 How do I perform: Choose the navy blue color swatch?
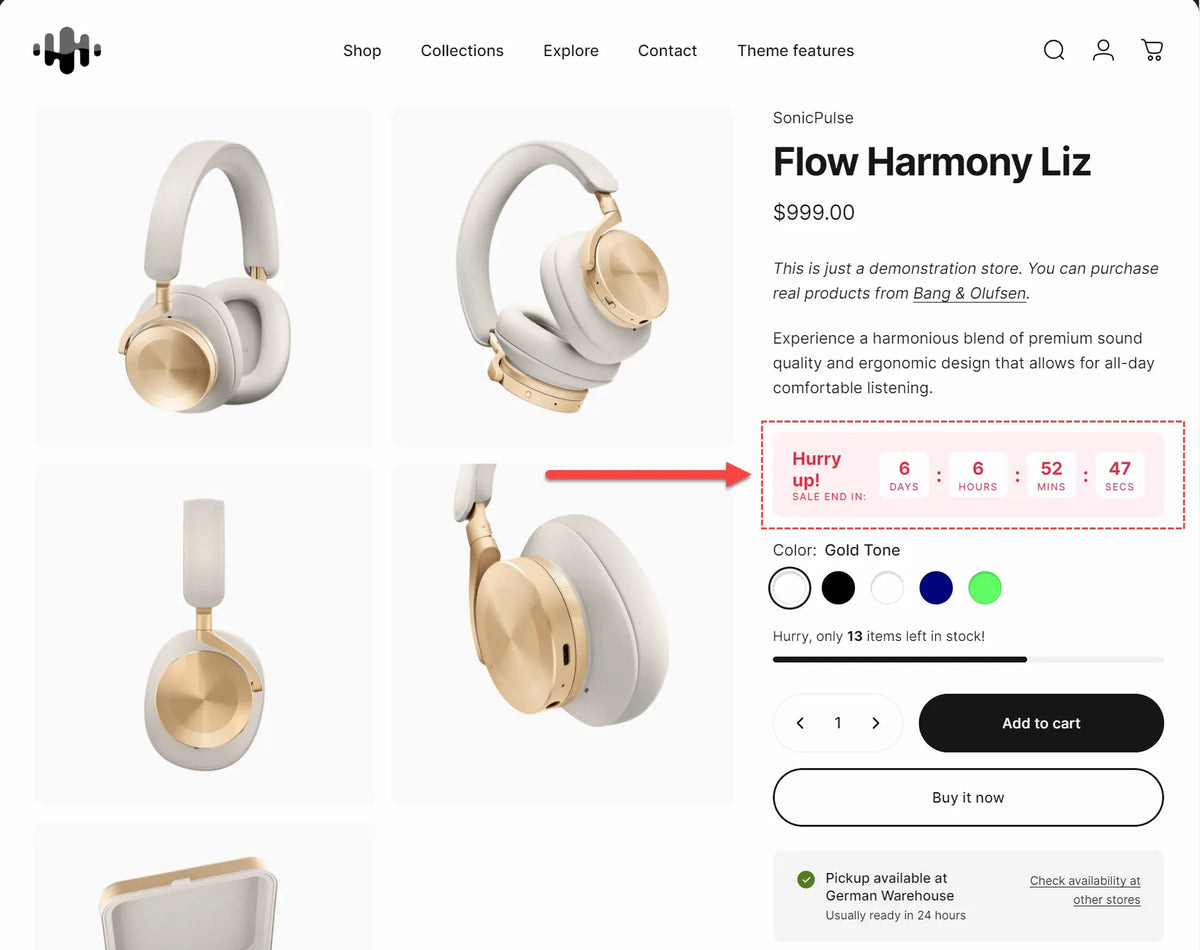(x=936, y=588)
